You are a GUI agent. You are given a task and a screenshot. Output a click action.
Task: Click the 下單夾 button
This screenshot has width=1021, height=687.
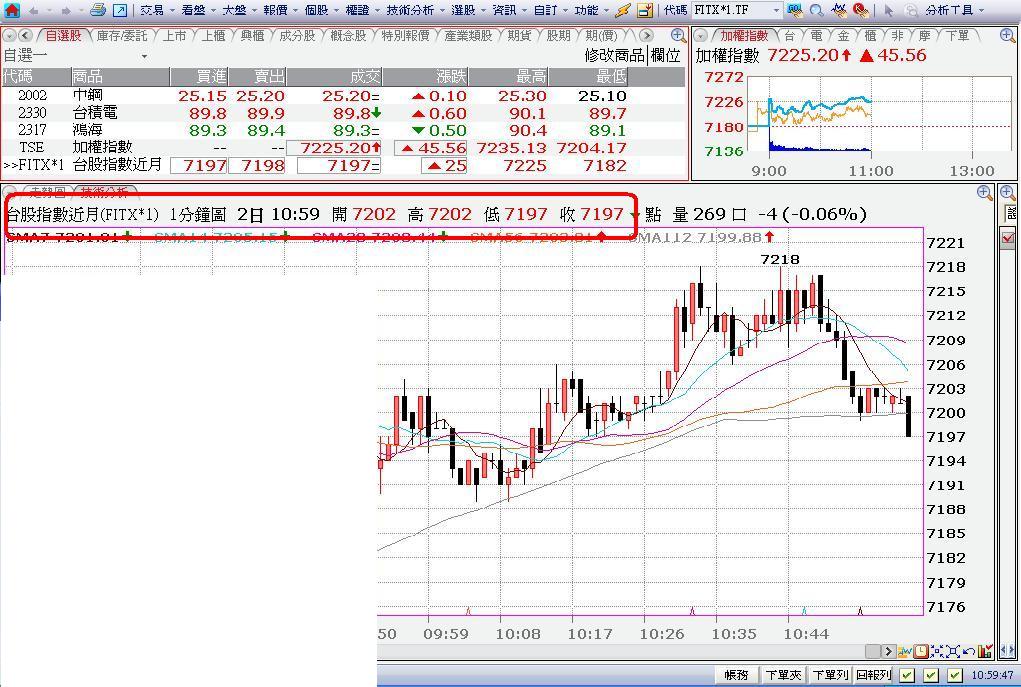[x=783, y=675]
